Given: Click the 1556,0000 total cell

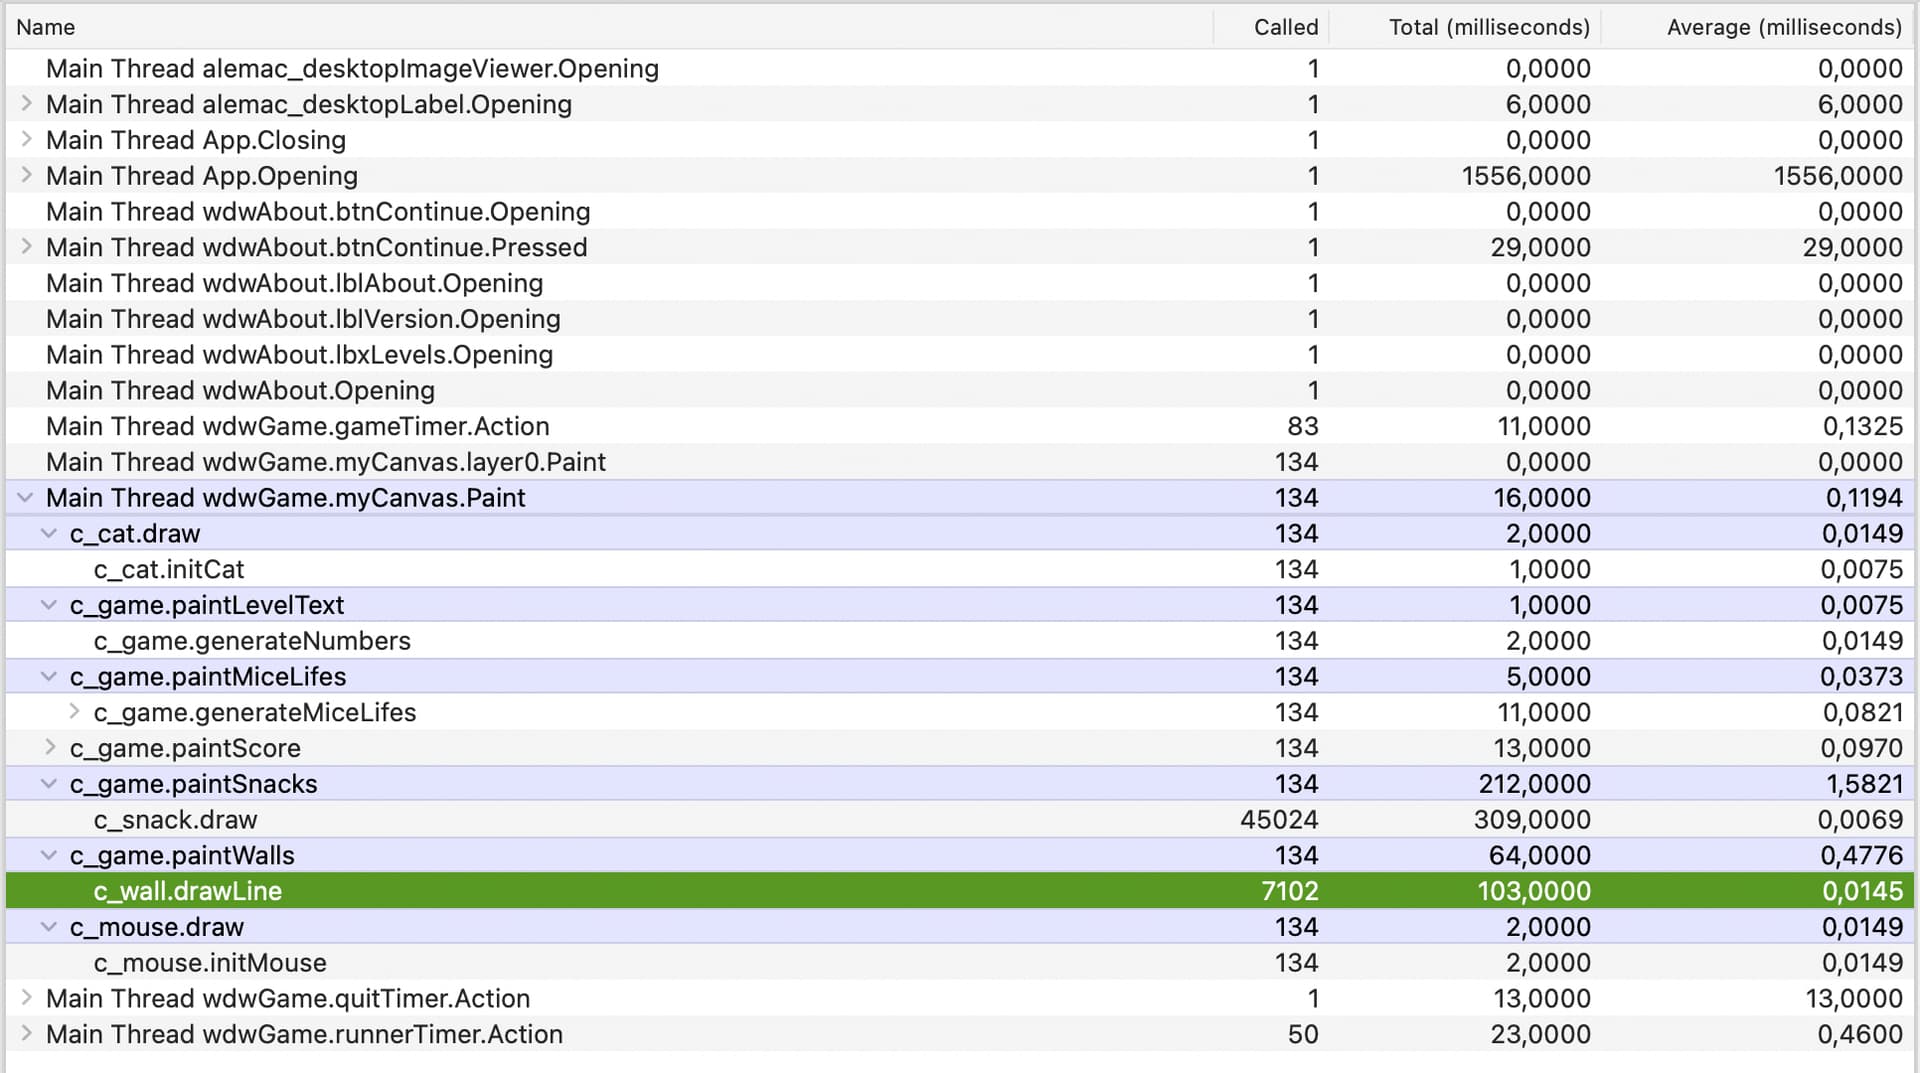Looking at the screenshot, I should point(1526,176).
